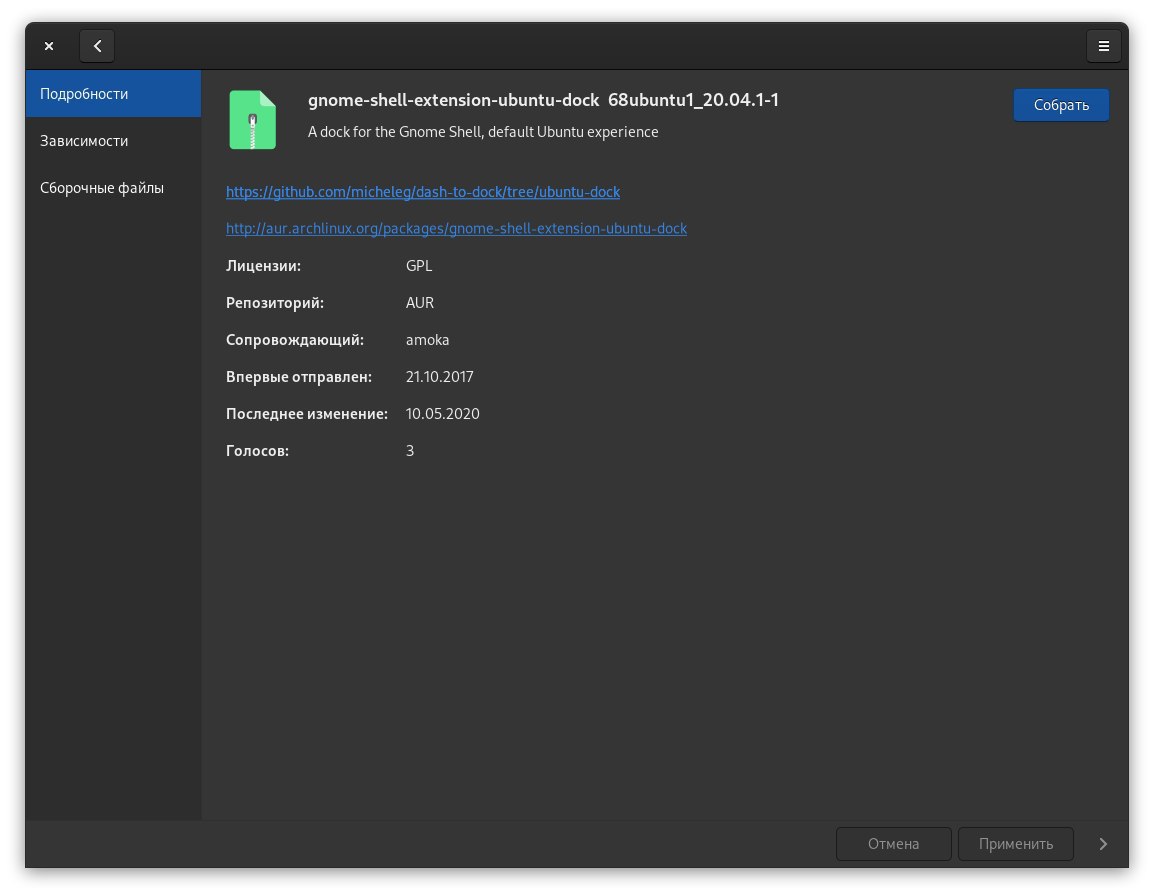The width and height of the screenshot is (1154, 896).
Task: Expand details with bottom-right chevron
Action: (1102, 844)
